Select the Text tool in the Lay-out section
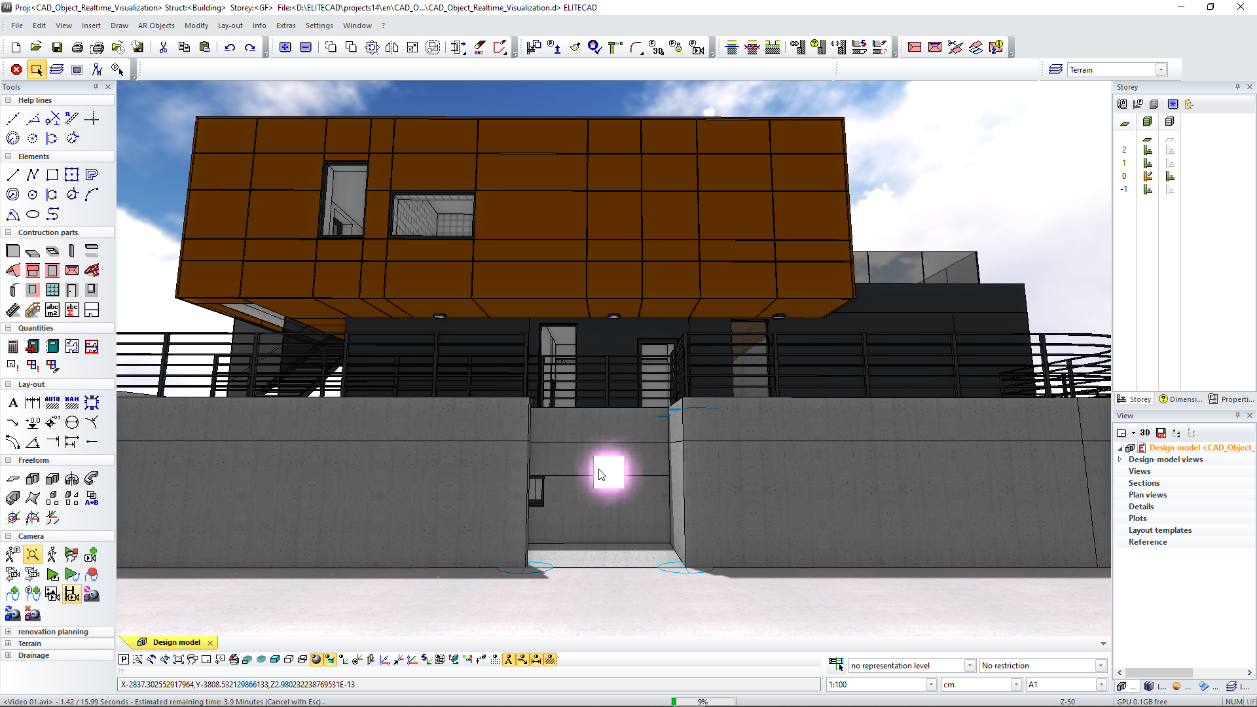1257x707 pixels. click(x=12, y=402)
